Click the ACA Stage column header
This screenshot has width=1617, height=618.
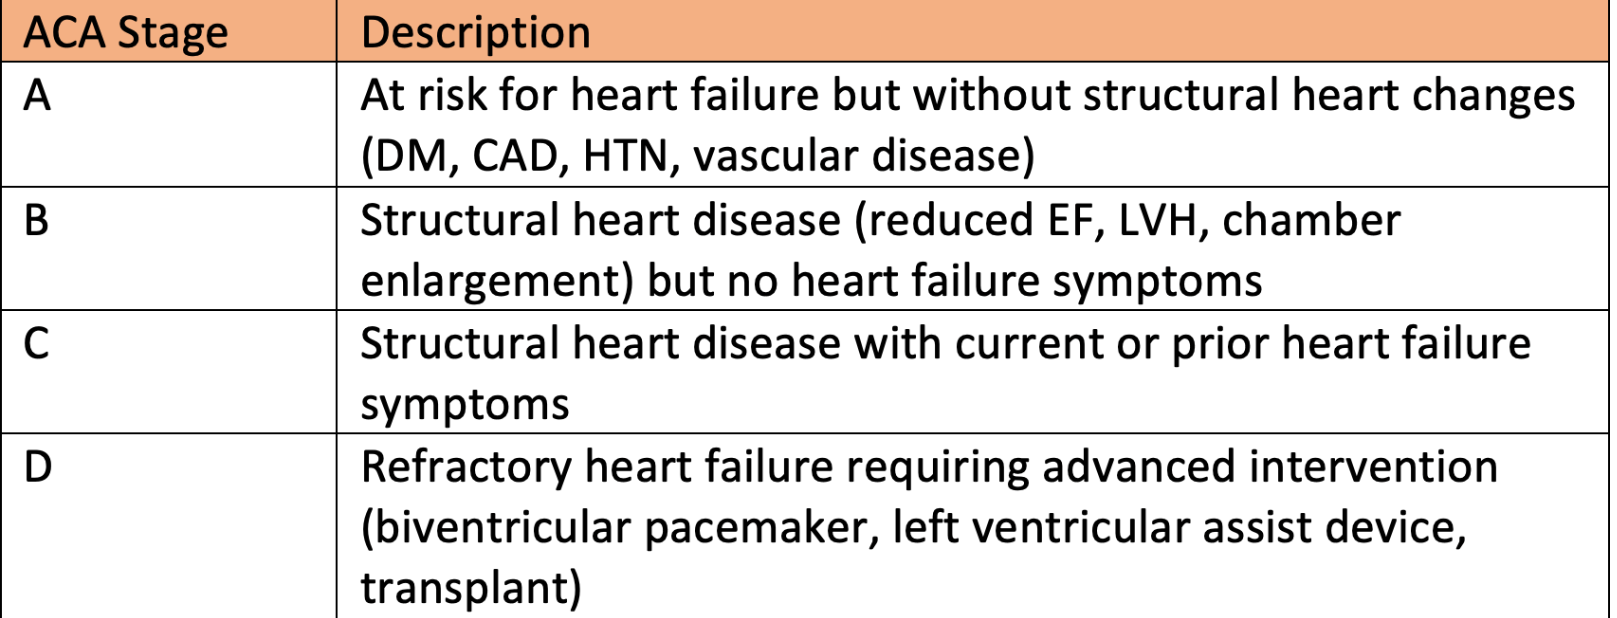pos(168,32)
